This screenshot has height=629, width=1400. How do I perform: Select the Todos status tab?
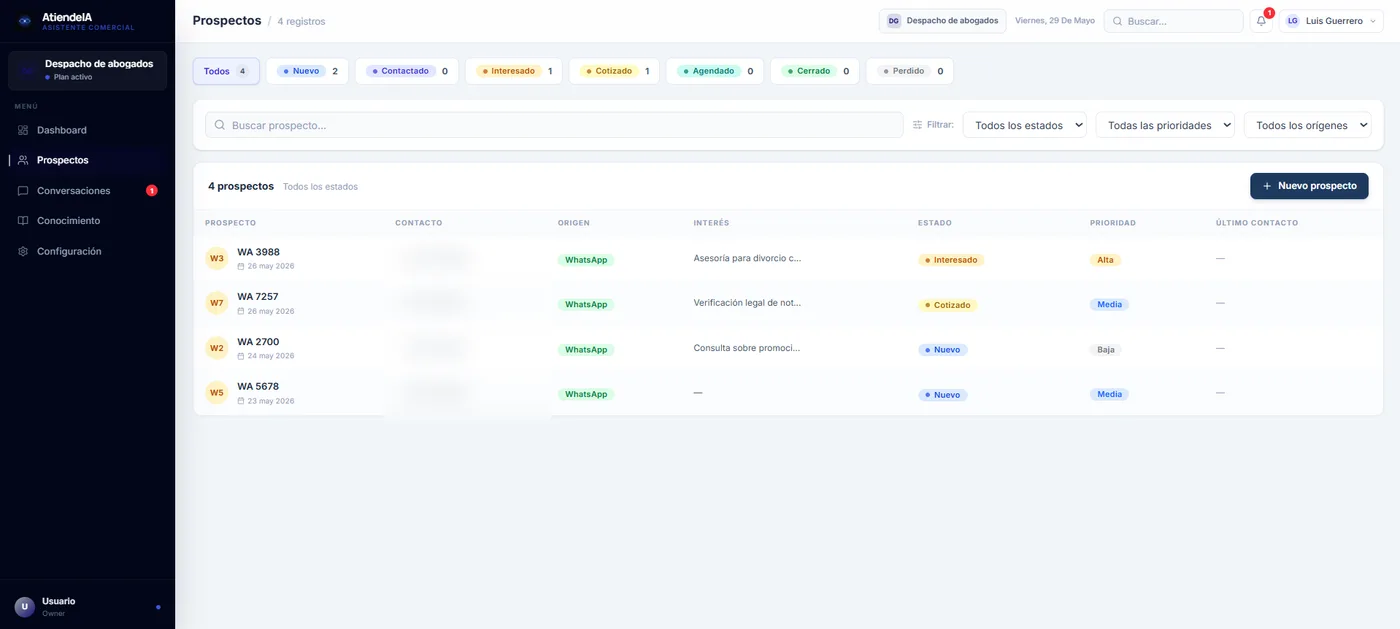pos(226,71)
